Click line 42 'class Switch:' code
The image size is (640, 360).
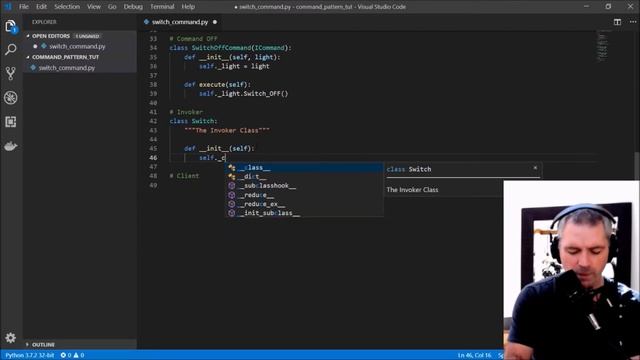point(193,121)
